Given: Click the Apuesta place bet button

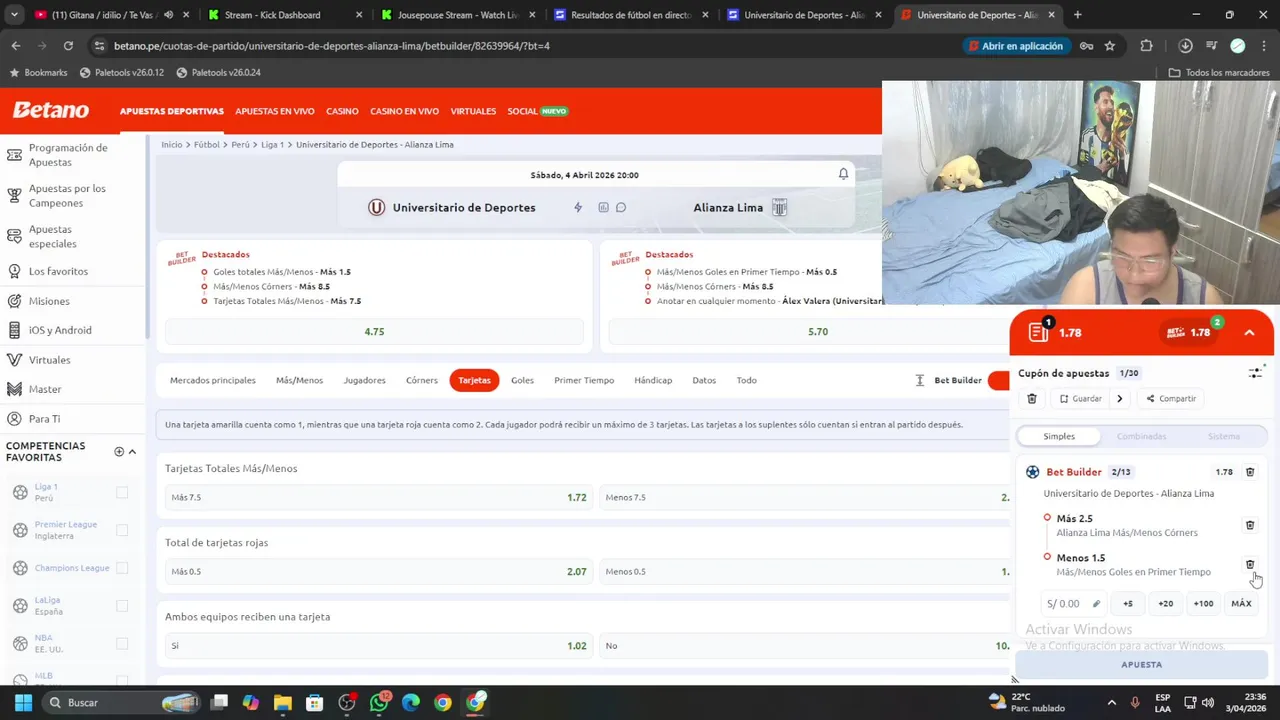Looking at the screenshot, I should [1141, 665].
